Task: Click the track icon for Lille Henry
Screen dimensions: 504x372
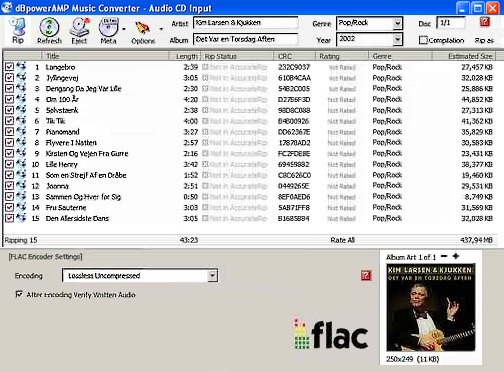Action: (21, 164)
